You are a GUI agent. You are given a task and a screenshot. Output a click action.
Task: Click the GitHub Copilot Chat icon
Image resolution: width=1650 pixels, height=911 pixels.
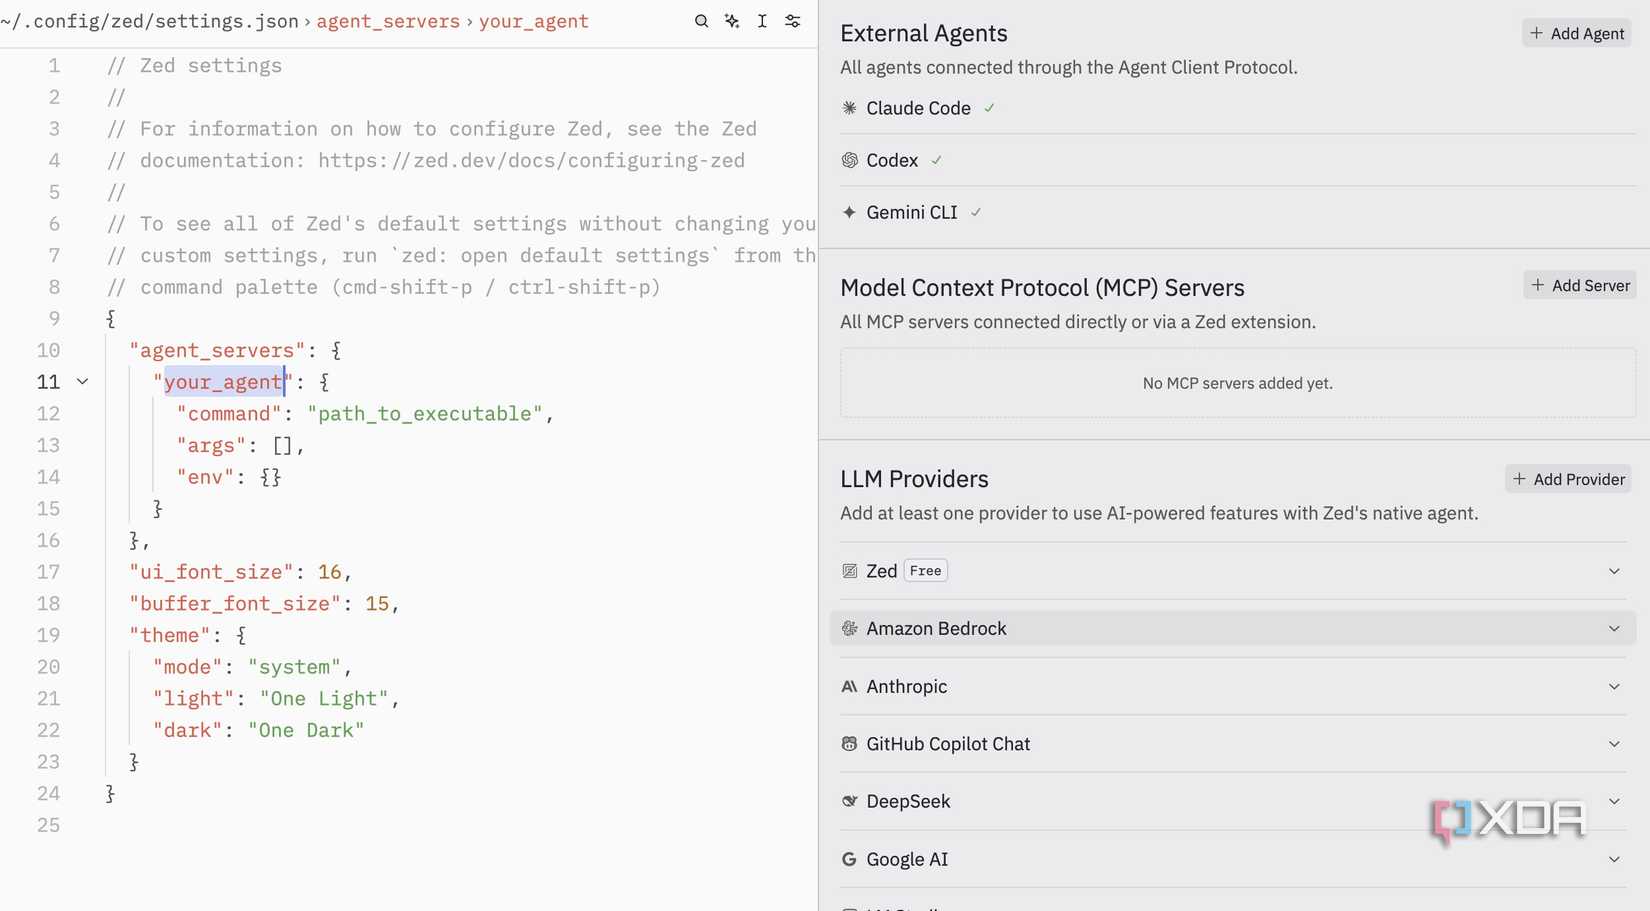point(849,744)
